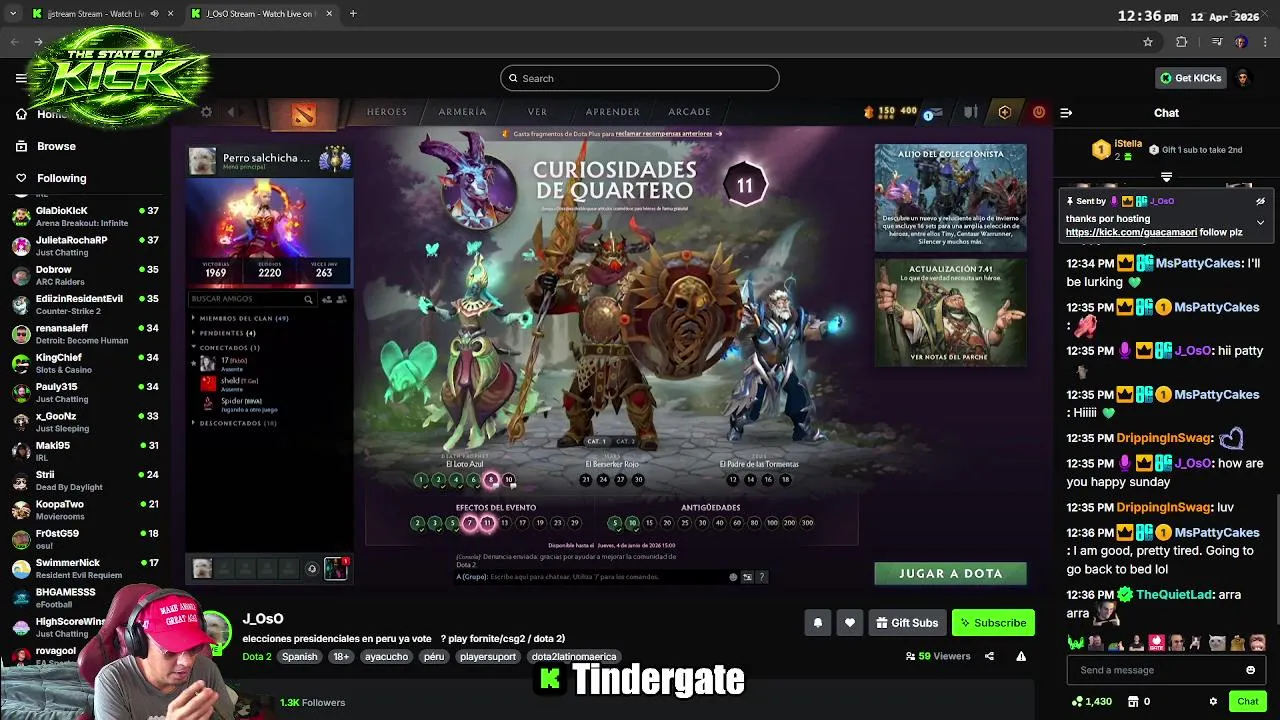Click the Dota party group icon
Screen dimensions: 1280x720
(x=342, y=299)
